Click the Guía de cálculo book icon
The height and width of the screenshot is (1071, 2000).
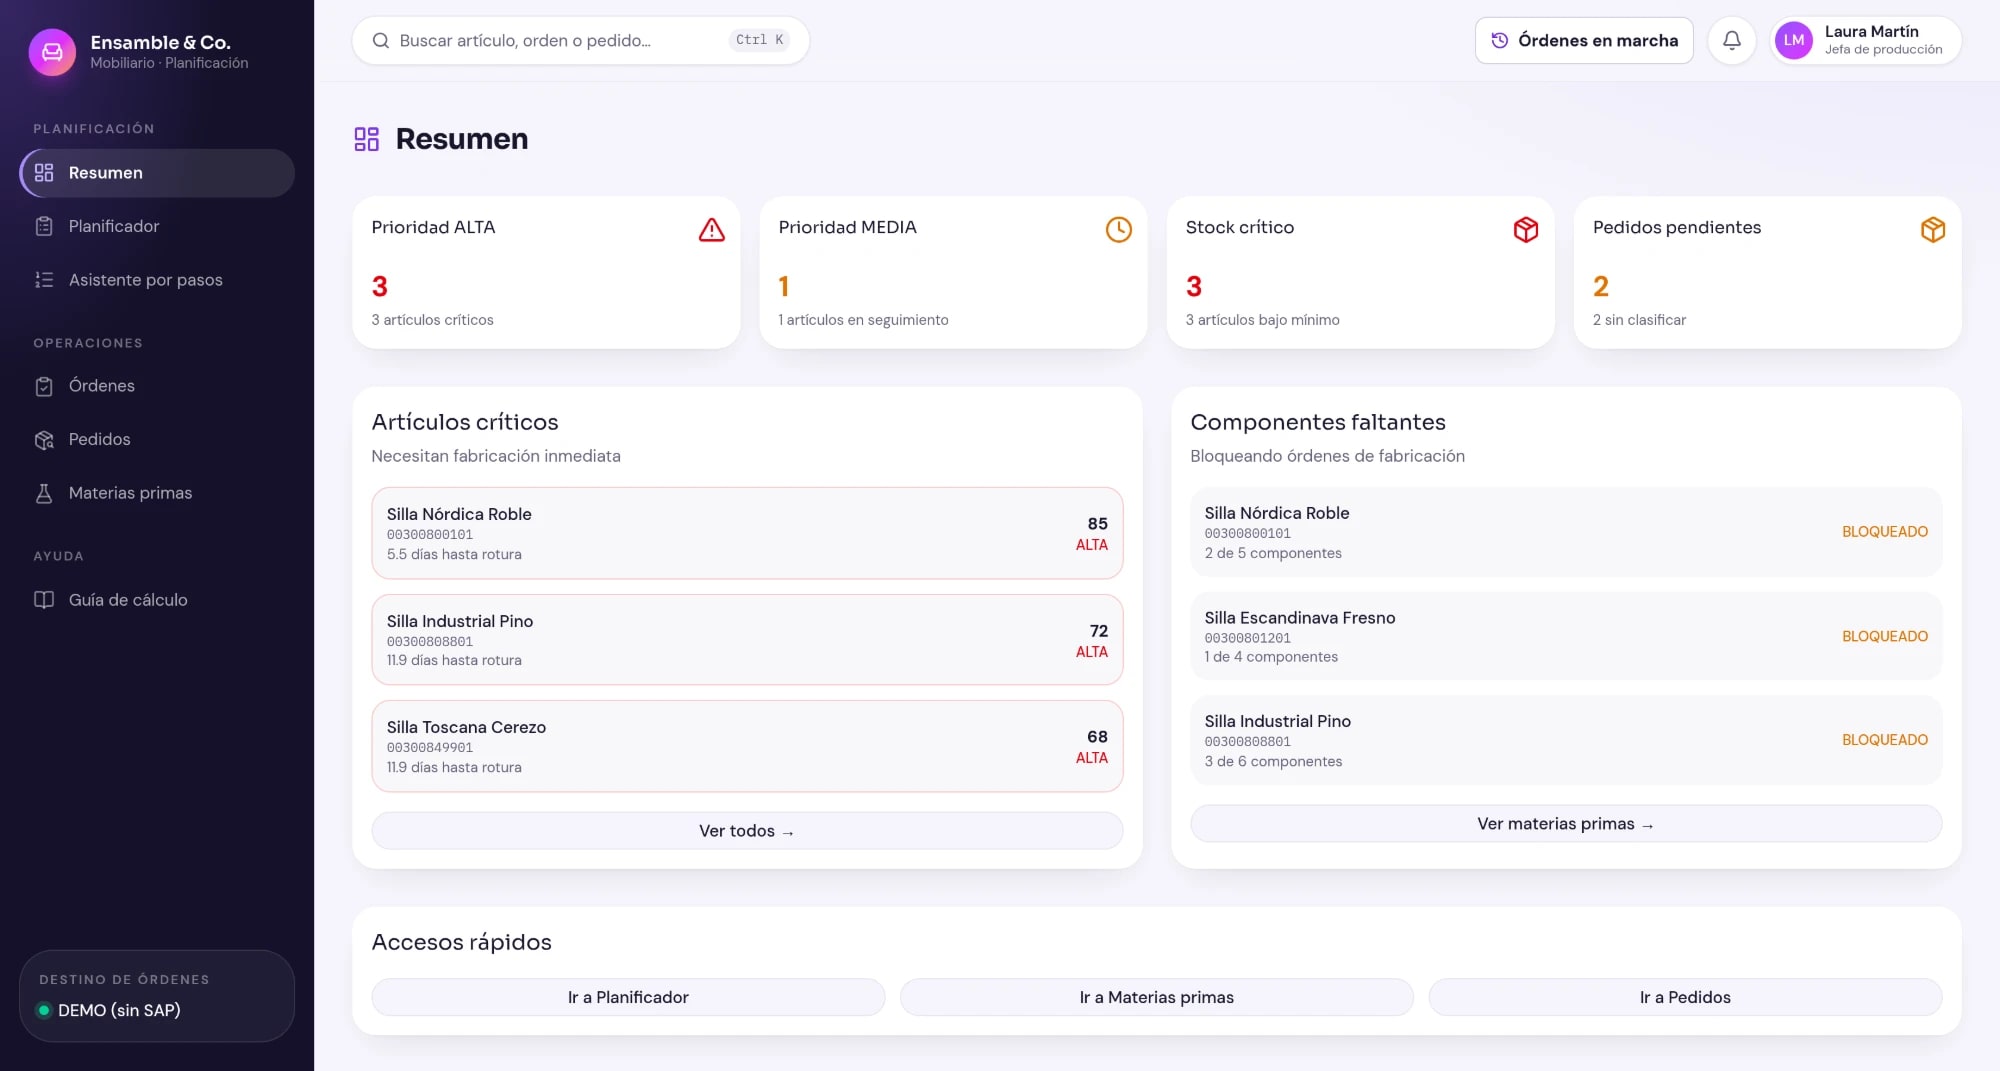tap(44, 600)
